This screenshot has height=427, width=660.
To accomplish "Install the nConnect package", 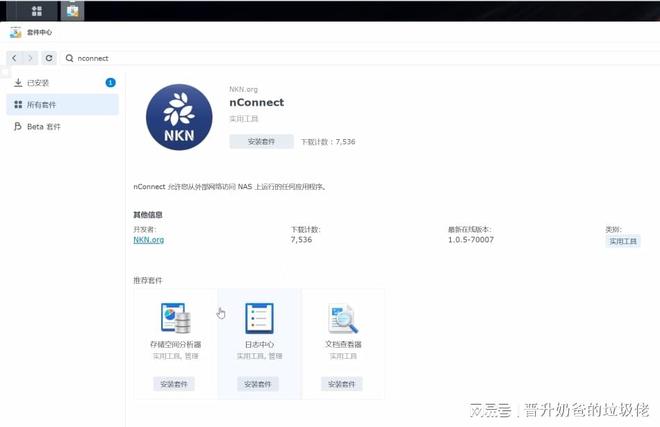I will pos(261,141).
